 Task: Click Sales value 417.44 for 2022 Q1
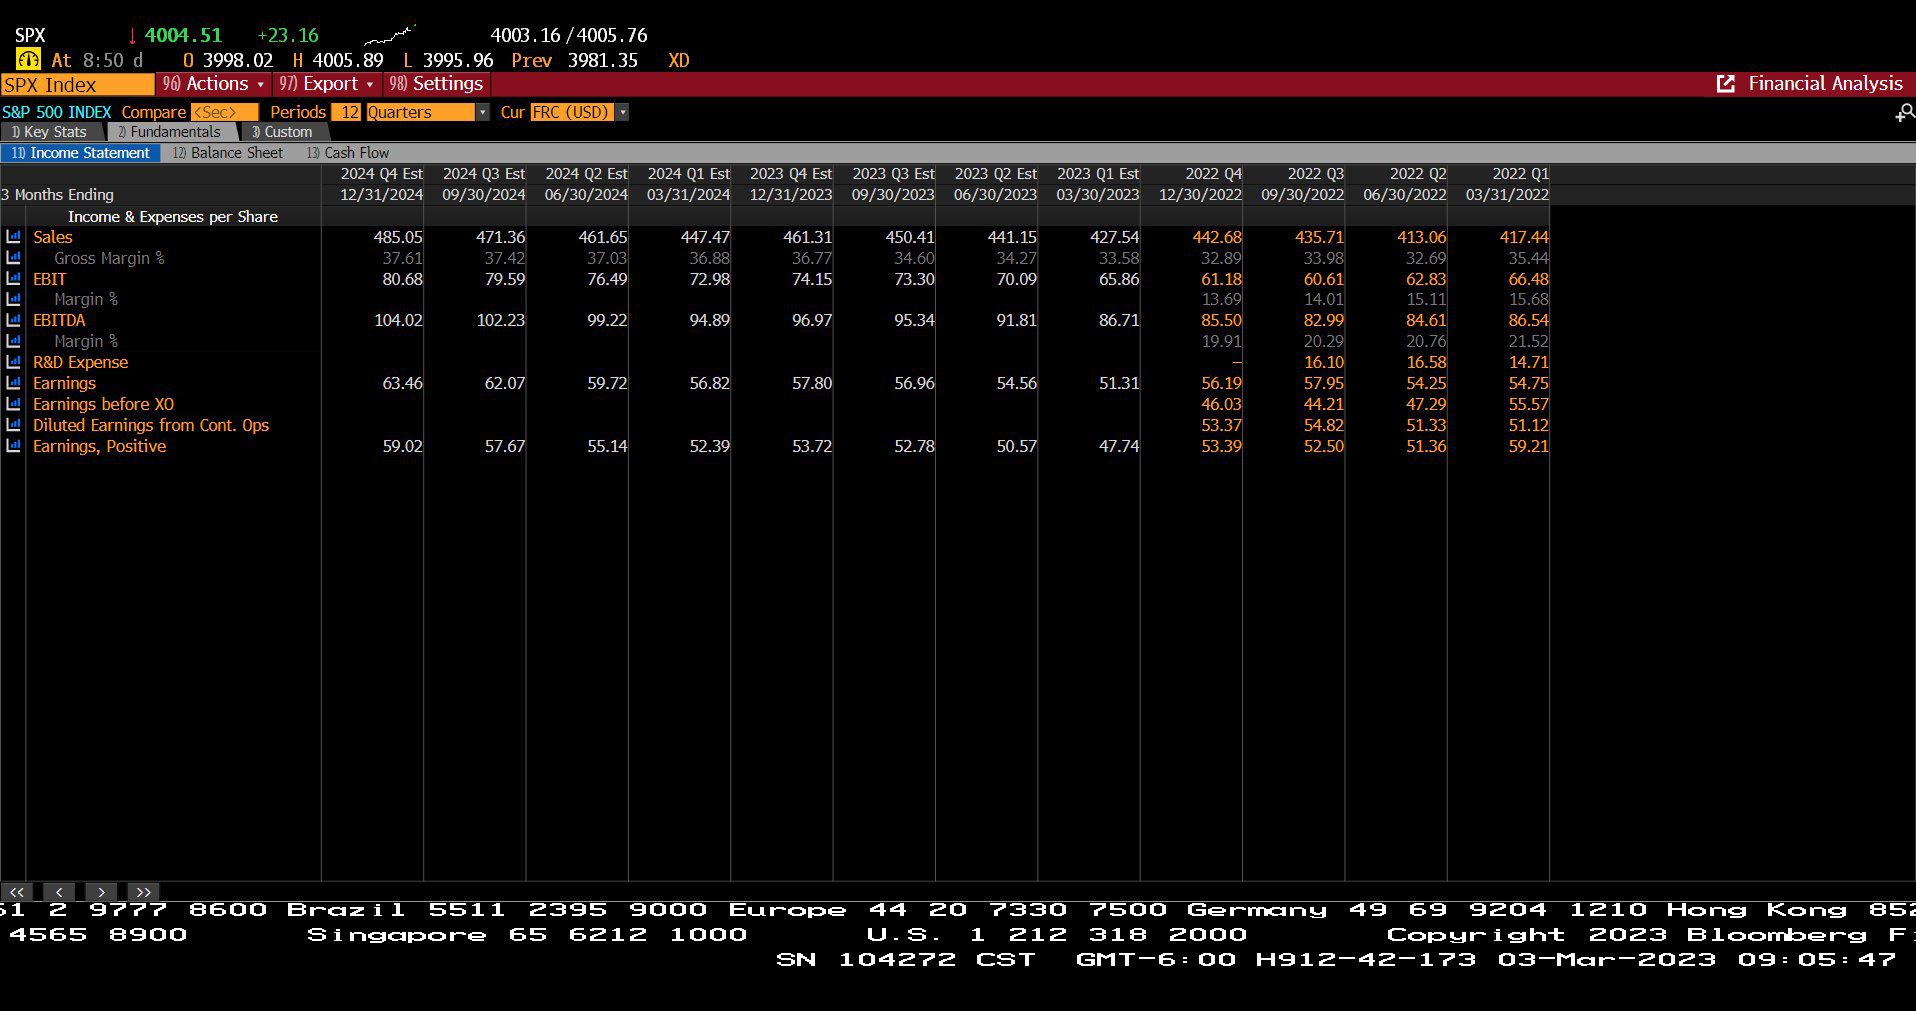click(1524, 237)
